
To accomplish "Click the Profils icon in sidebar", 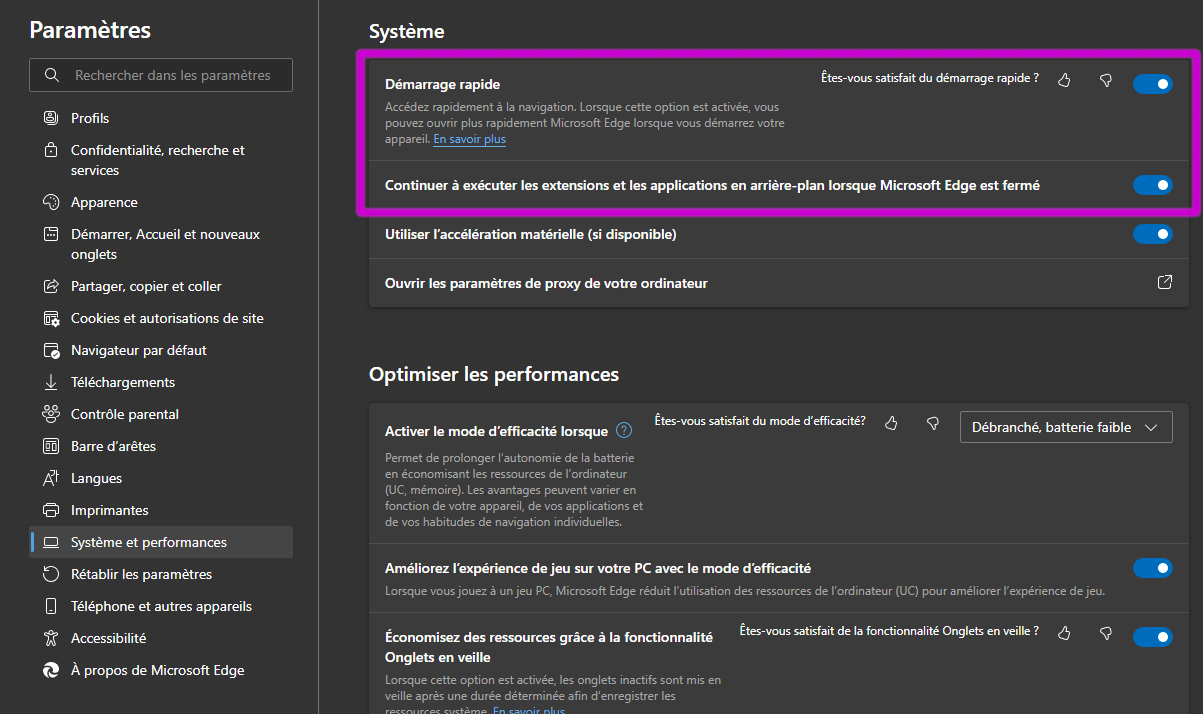I will 51,118.
